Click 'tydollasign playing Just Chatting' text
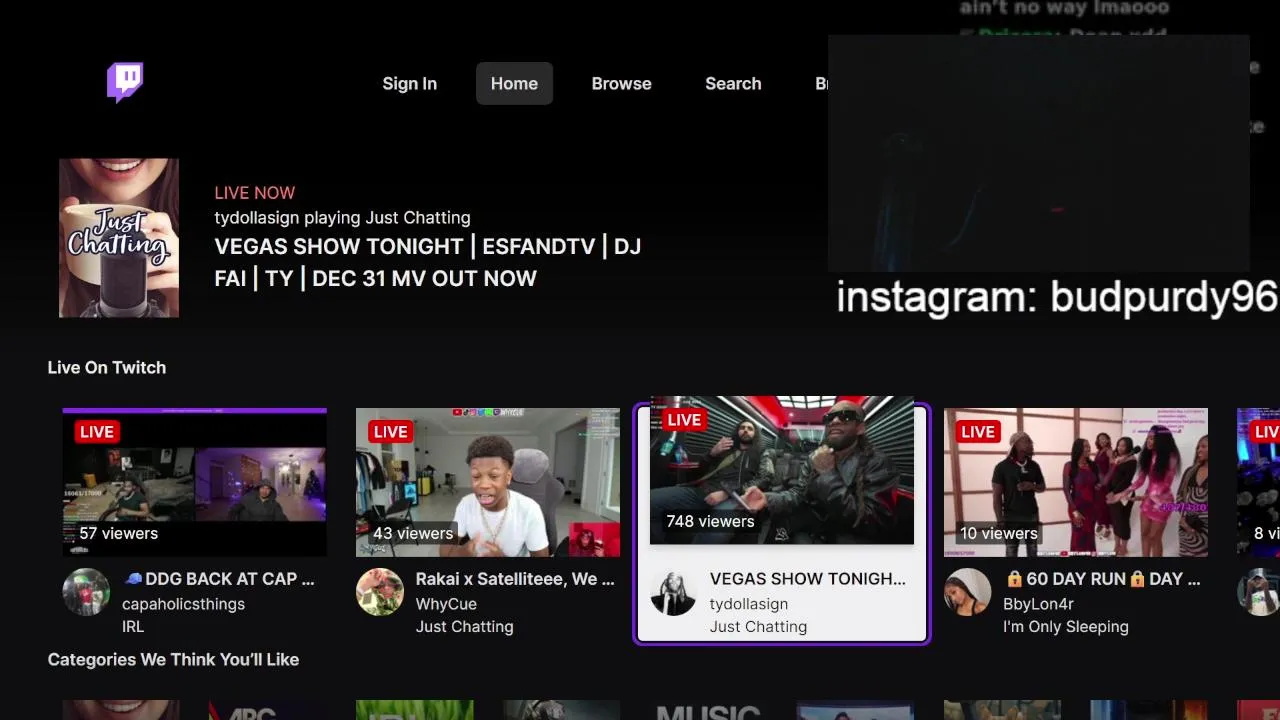This screenshot has width=1280, height=720. click(342, 218)
